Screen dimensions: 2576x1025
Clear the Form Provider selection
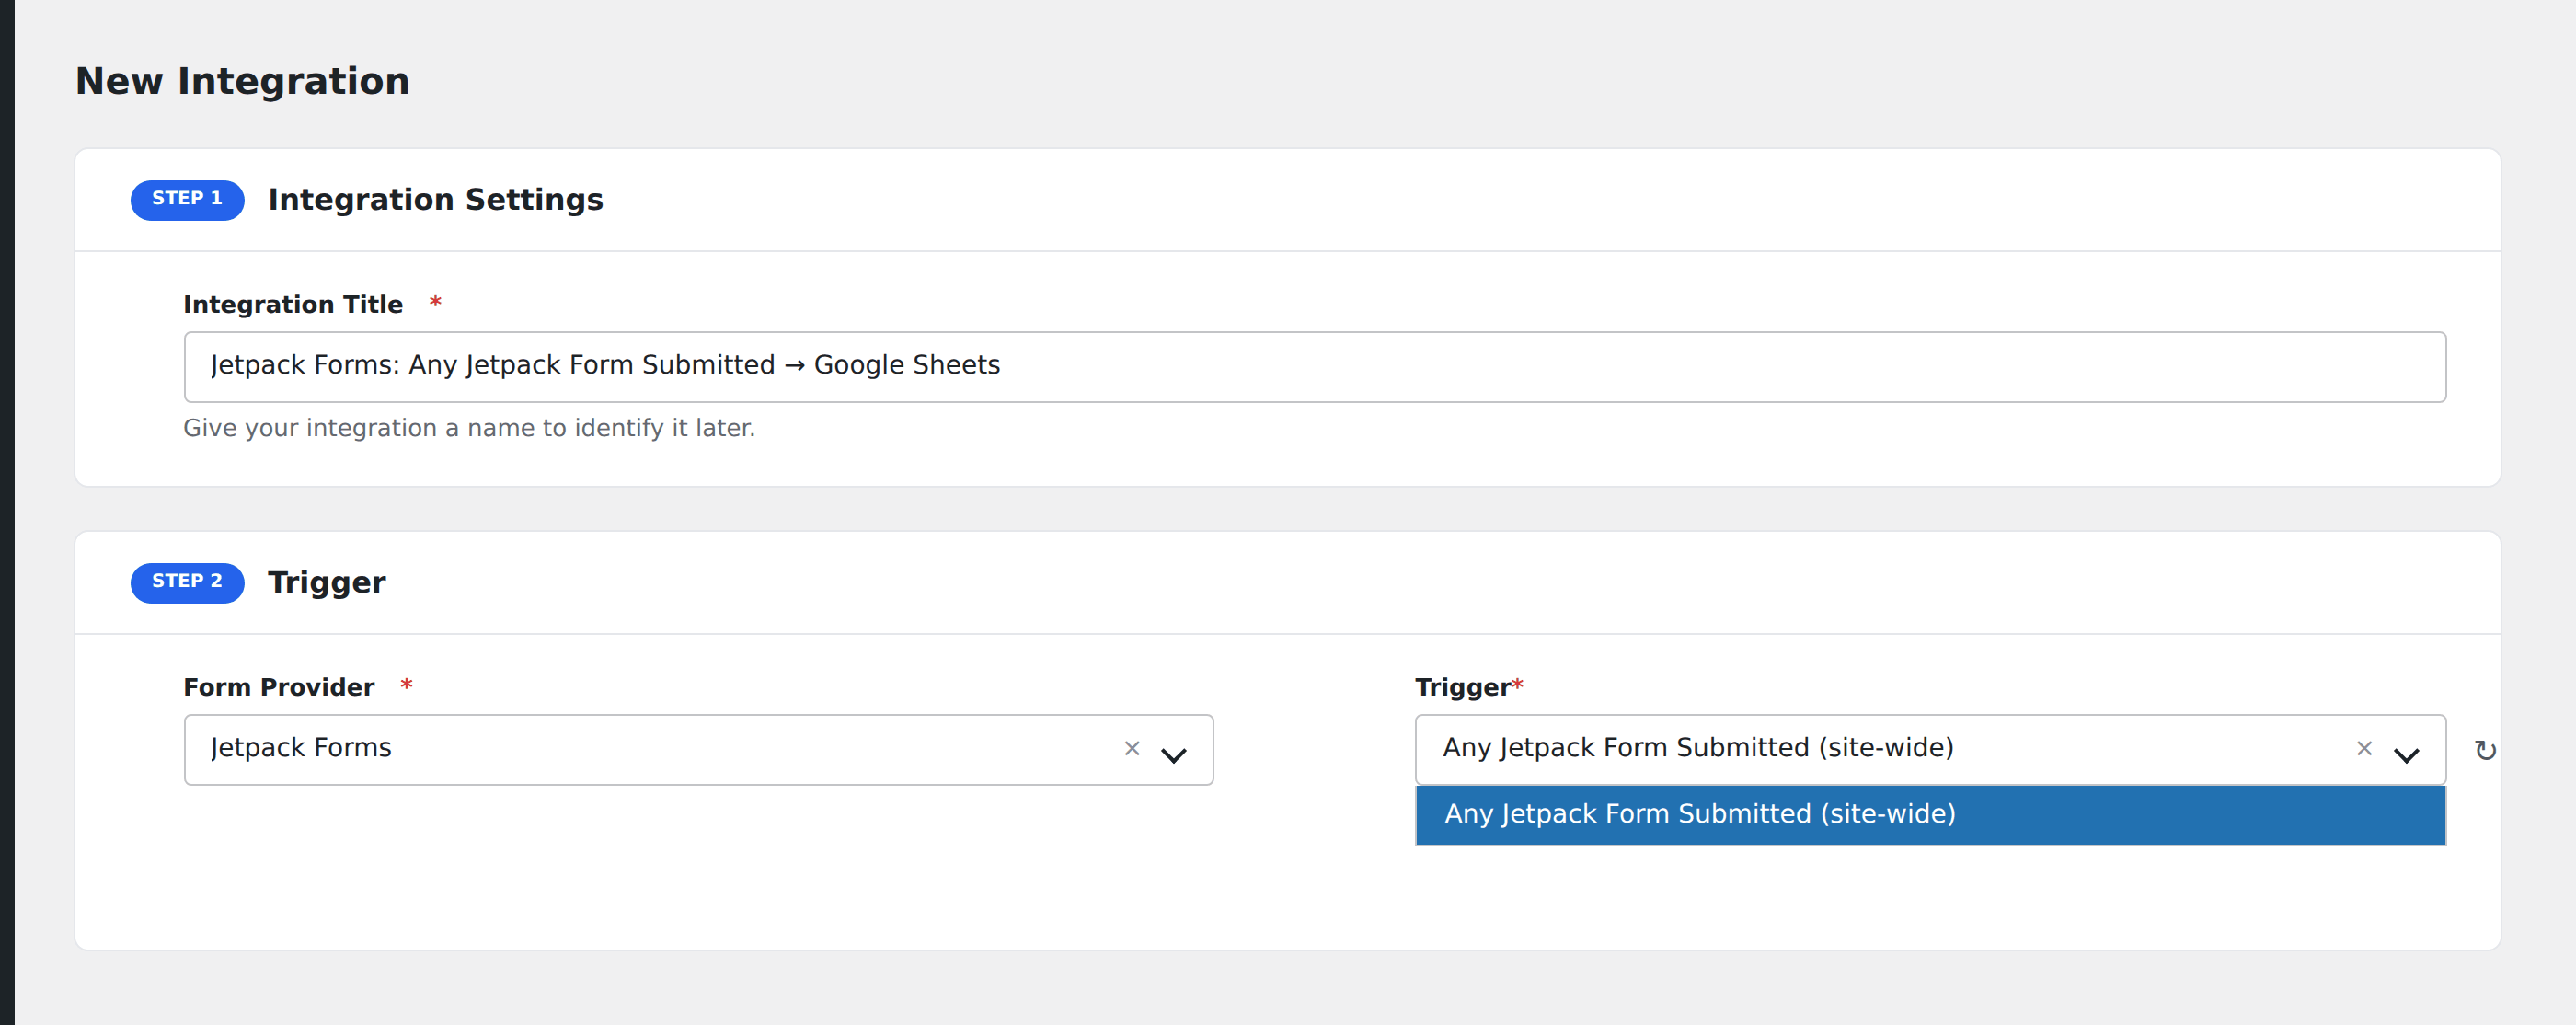click(x=1131, y=748)
